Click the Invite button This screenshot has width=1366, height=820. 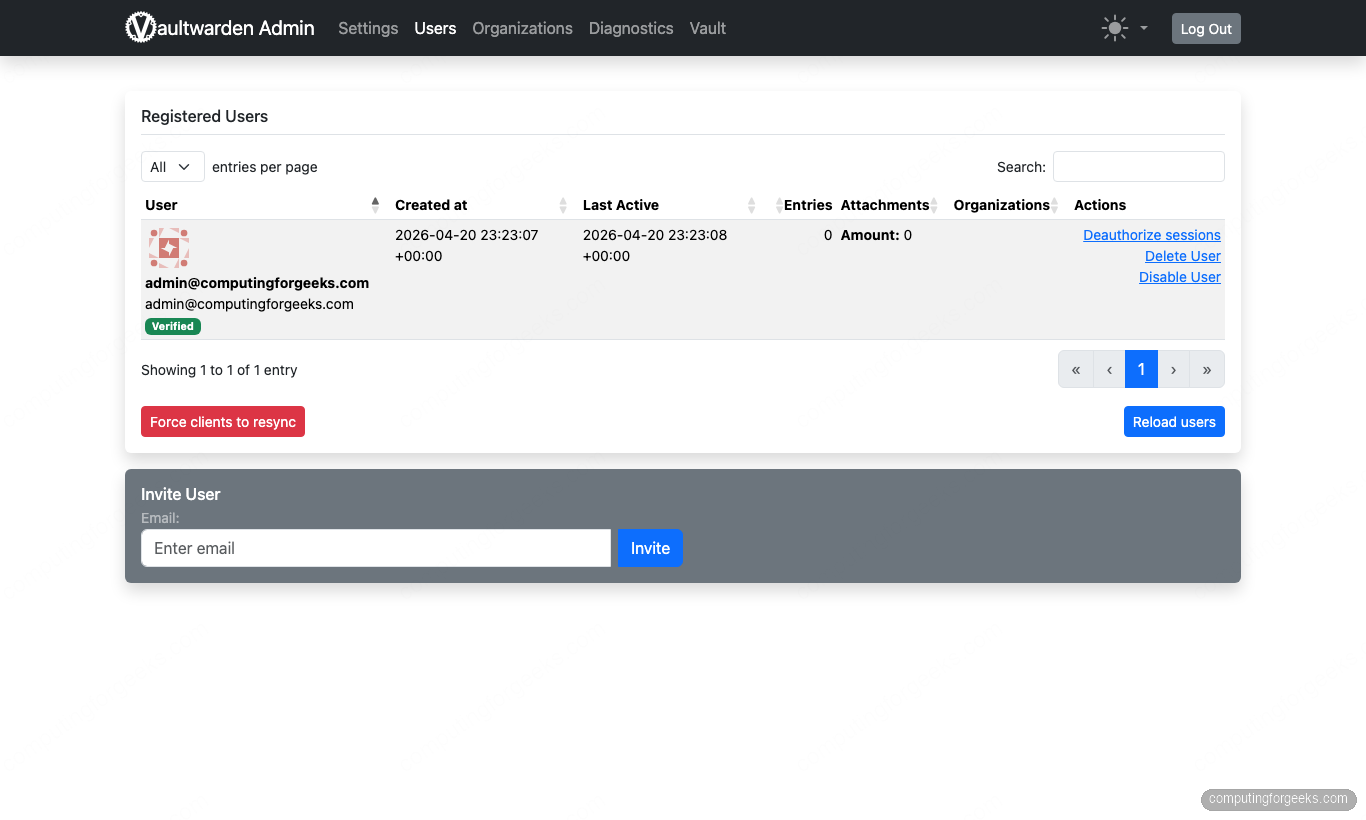[650, 548]
